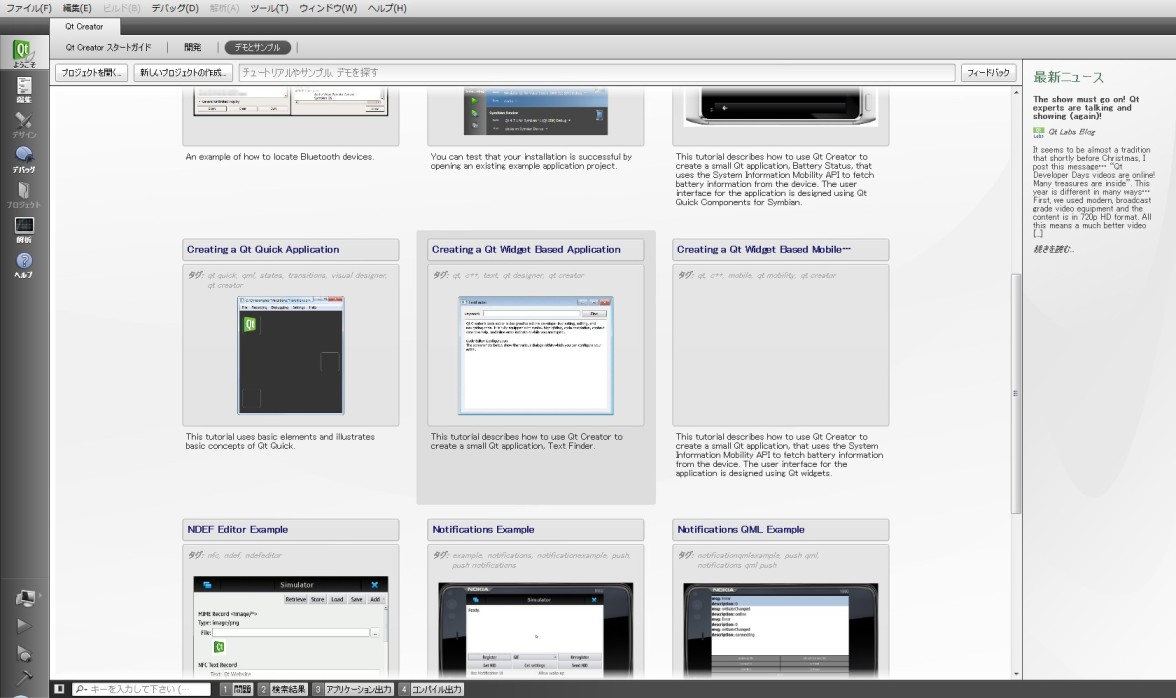Select the デモとサンプル tab
The height and width of the screenshot is (698, 1176).
[257, 47]
